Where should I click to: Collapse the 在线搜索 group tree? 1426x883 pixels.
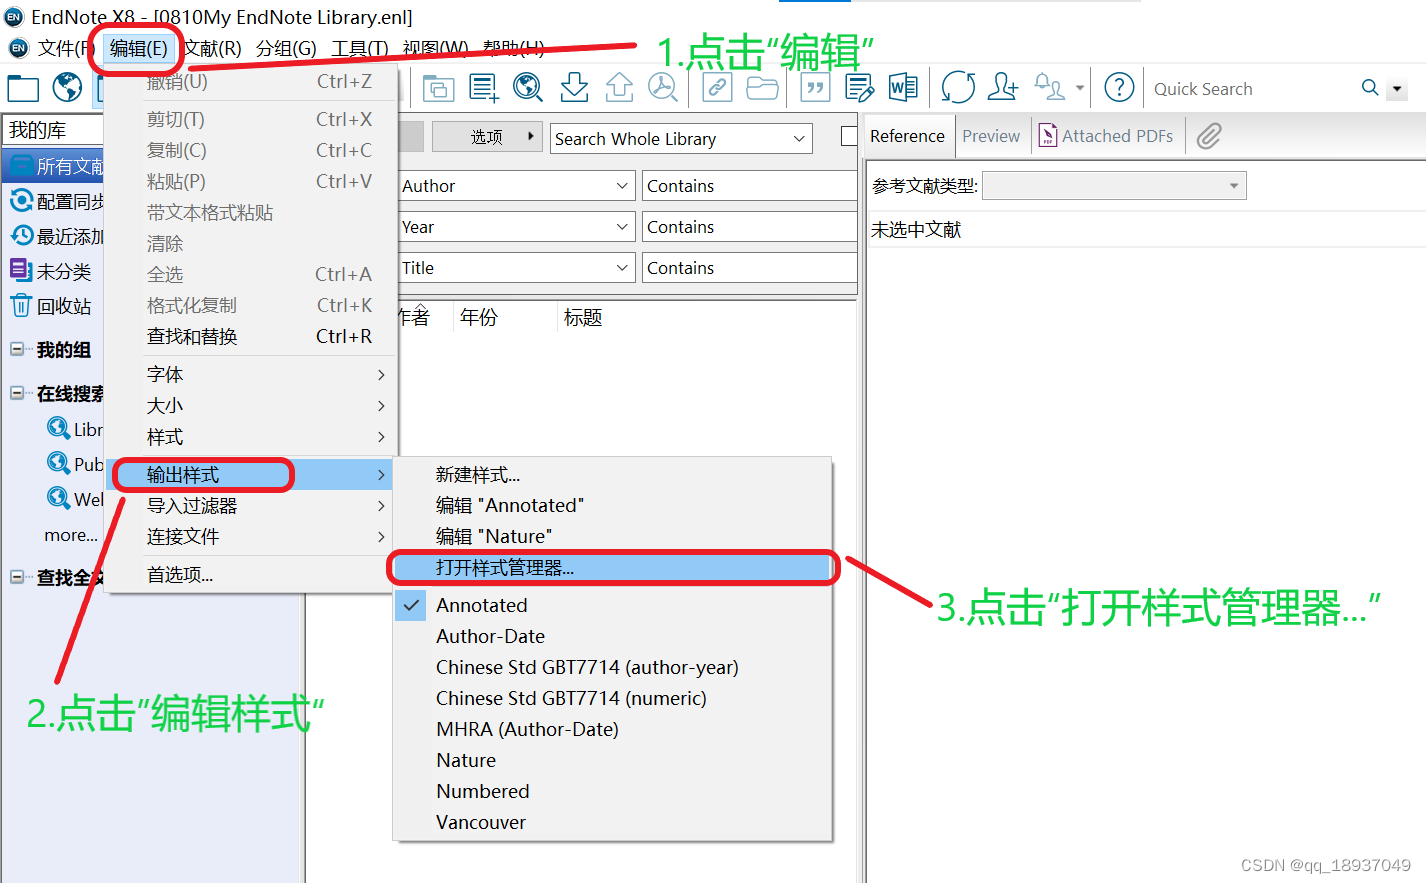(x=17, y=393)
